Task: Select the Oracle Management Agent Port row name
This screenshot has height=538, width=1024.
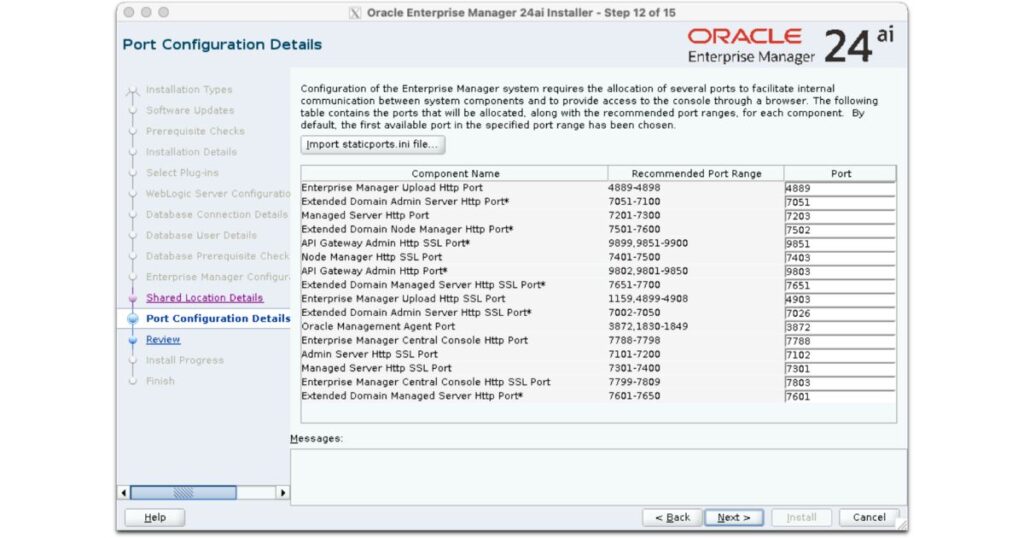Action: [x=378, y=326]
